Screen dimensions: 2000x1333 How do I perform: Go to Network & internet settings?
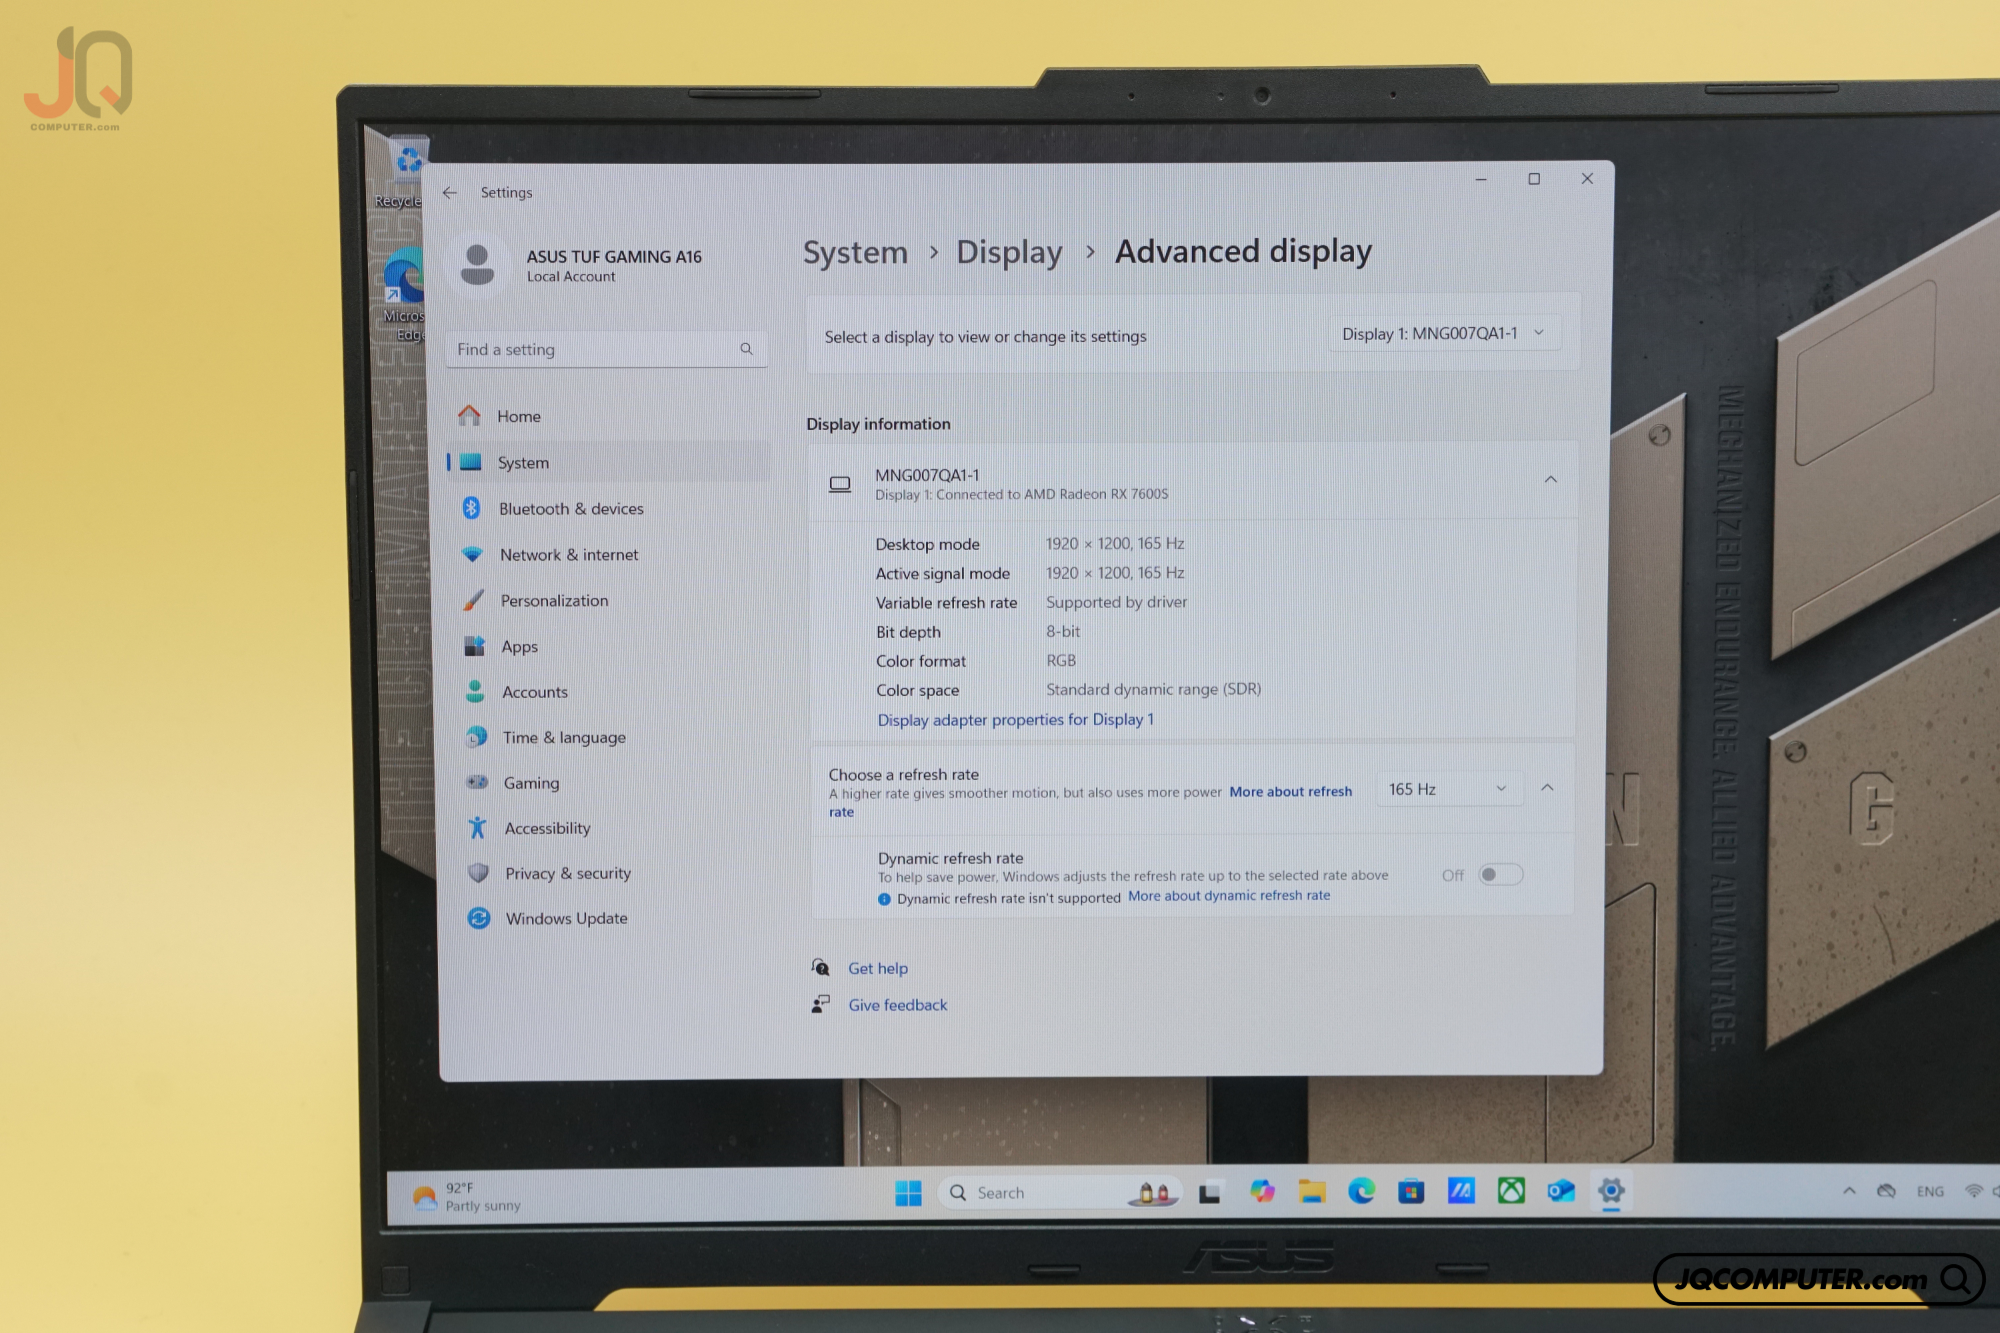click(608, 554)
